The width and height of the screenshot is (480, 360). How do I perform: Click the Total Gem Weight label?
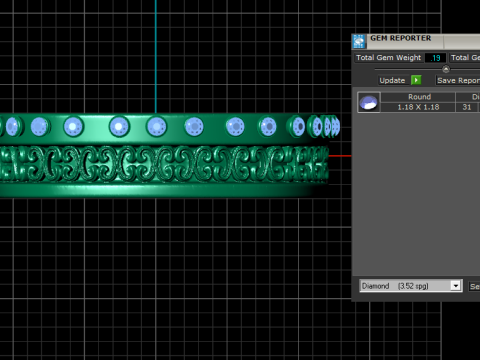click(389, 58)
